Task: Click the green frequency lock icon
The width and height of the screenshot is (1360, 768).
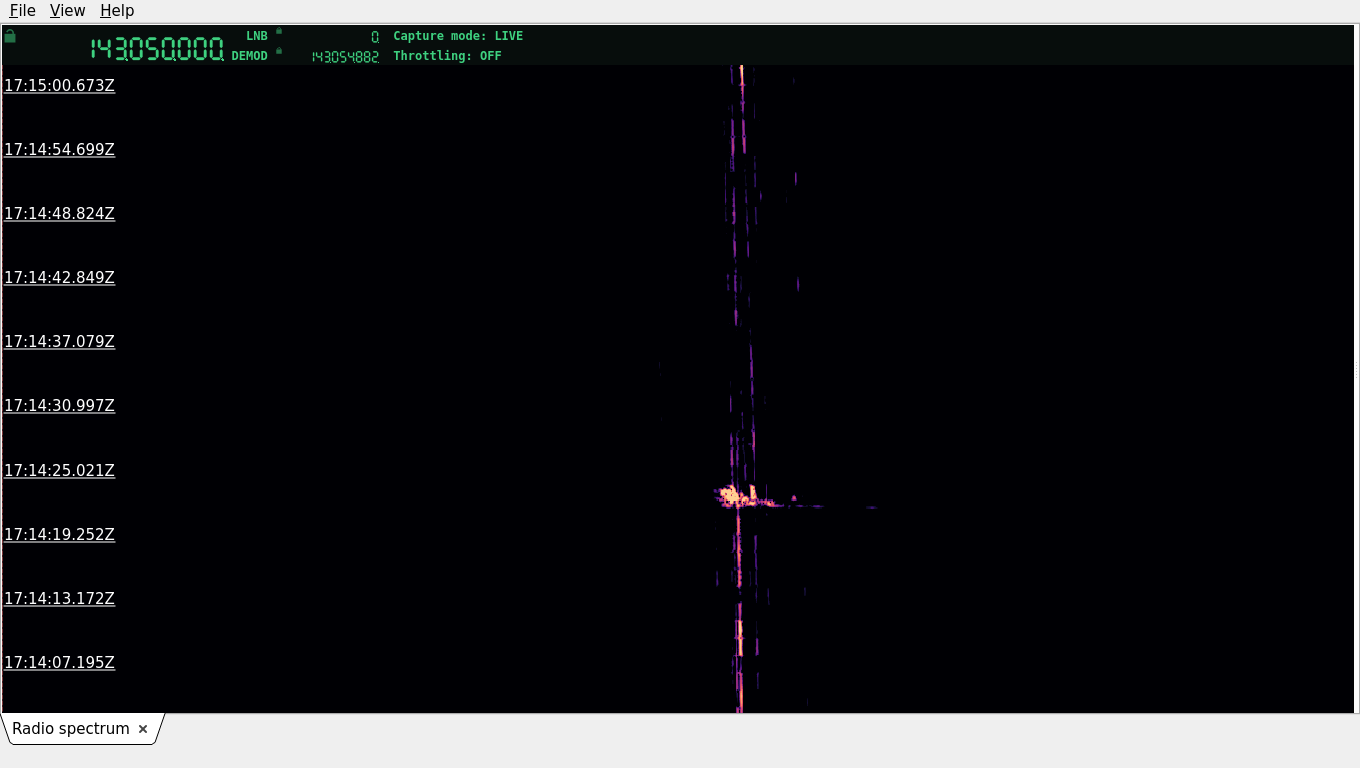Action: [10, 36]
